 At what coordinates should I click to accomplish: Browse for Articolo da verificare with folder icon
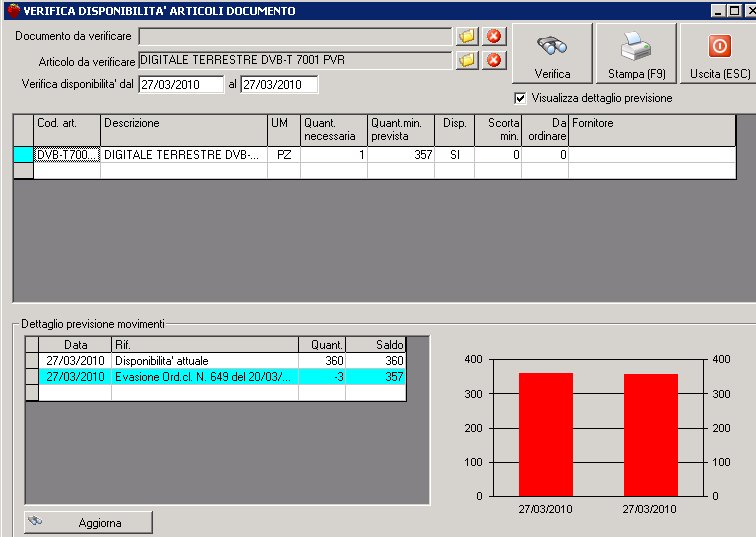(x=467, y=60)
